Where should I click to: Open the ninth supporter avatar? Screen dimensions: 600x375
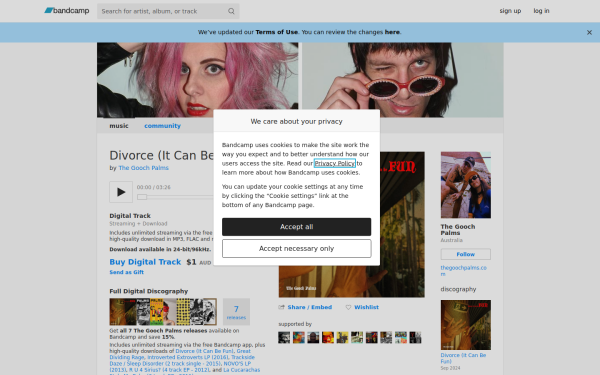pos(401,338)
